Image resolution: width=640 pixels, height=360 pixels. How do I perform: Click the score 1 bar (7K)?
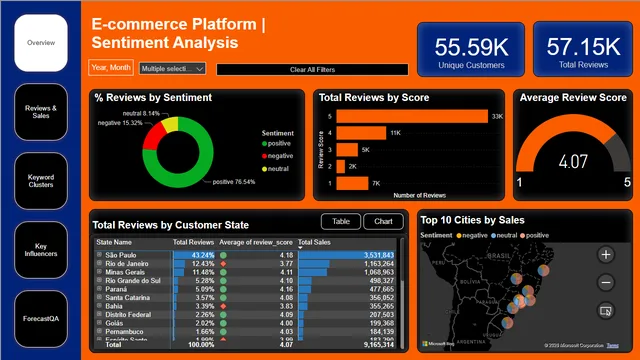(x=352, y=183)
